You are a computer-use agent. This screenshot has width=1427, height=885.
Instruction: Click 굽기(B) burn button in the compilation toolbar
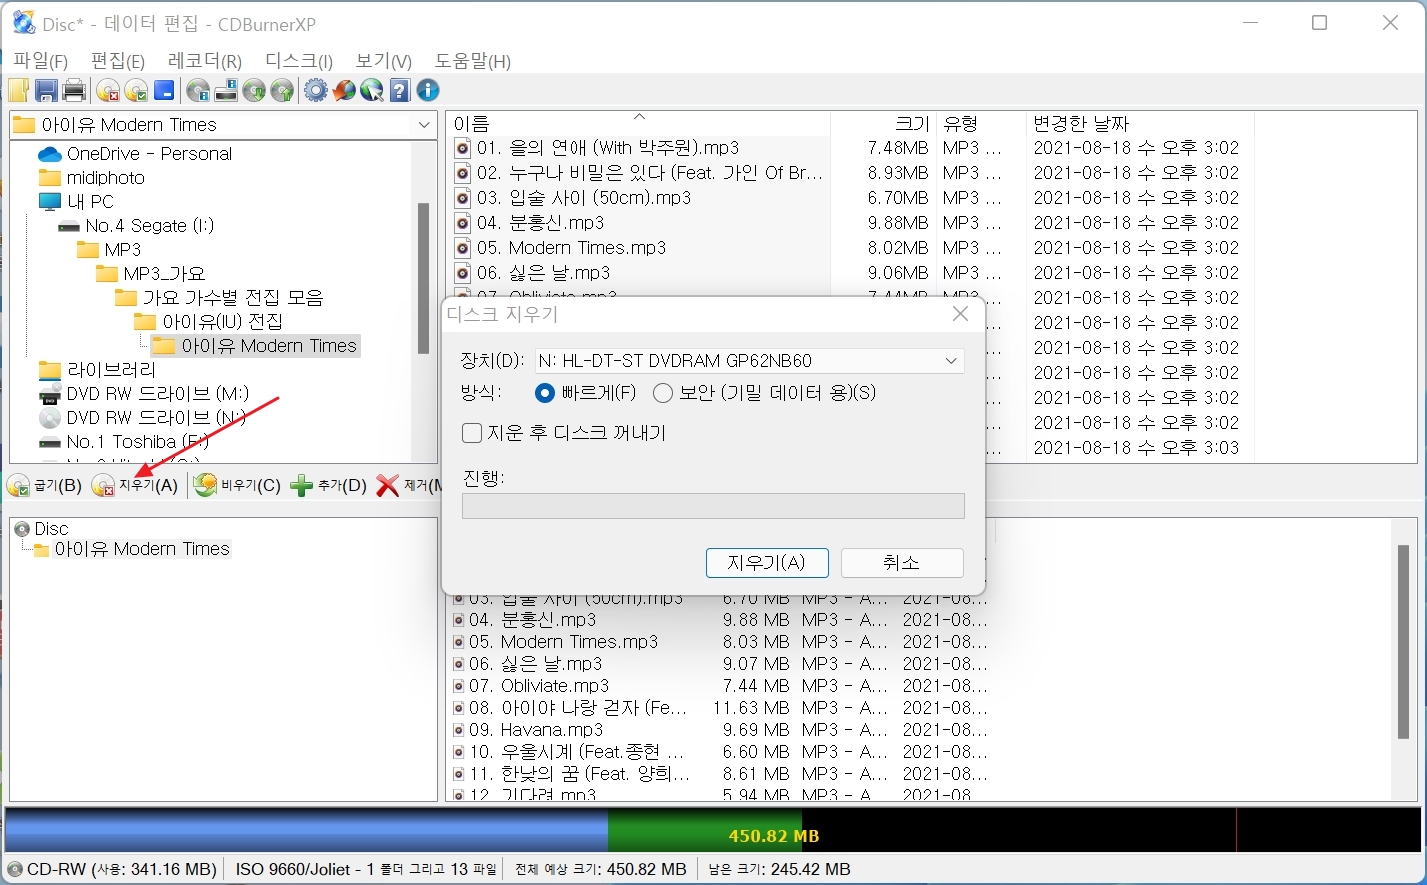44,486
